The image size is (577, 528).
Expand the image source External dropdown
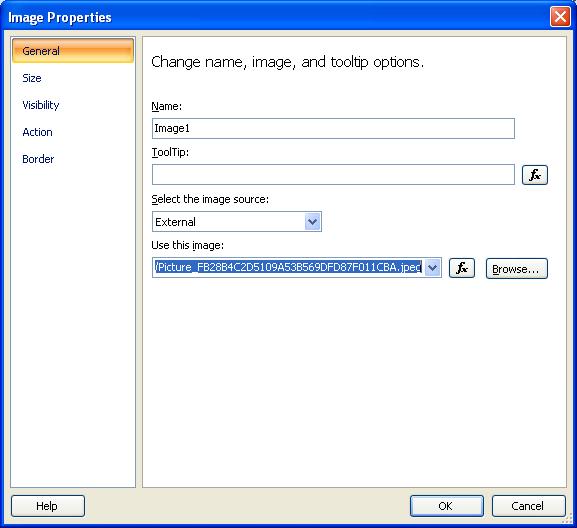click(x=312, y=222)
